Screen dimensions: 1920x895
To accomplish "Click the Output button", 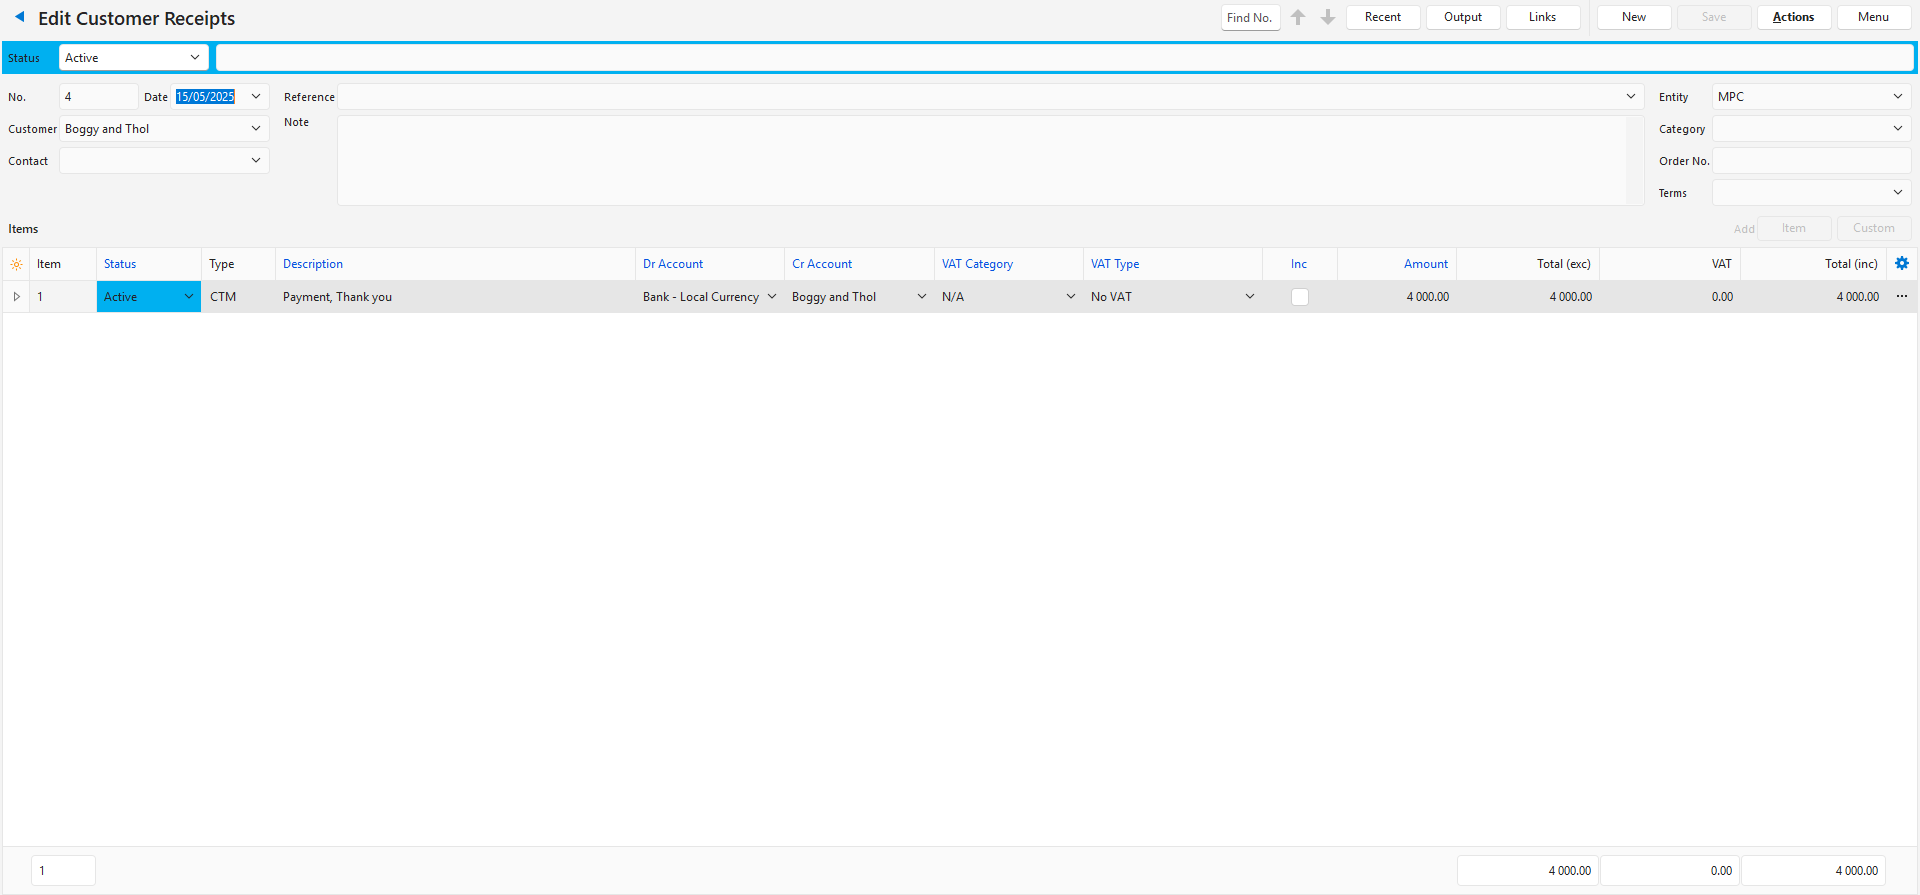I will [1462, 17].
